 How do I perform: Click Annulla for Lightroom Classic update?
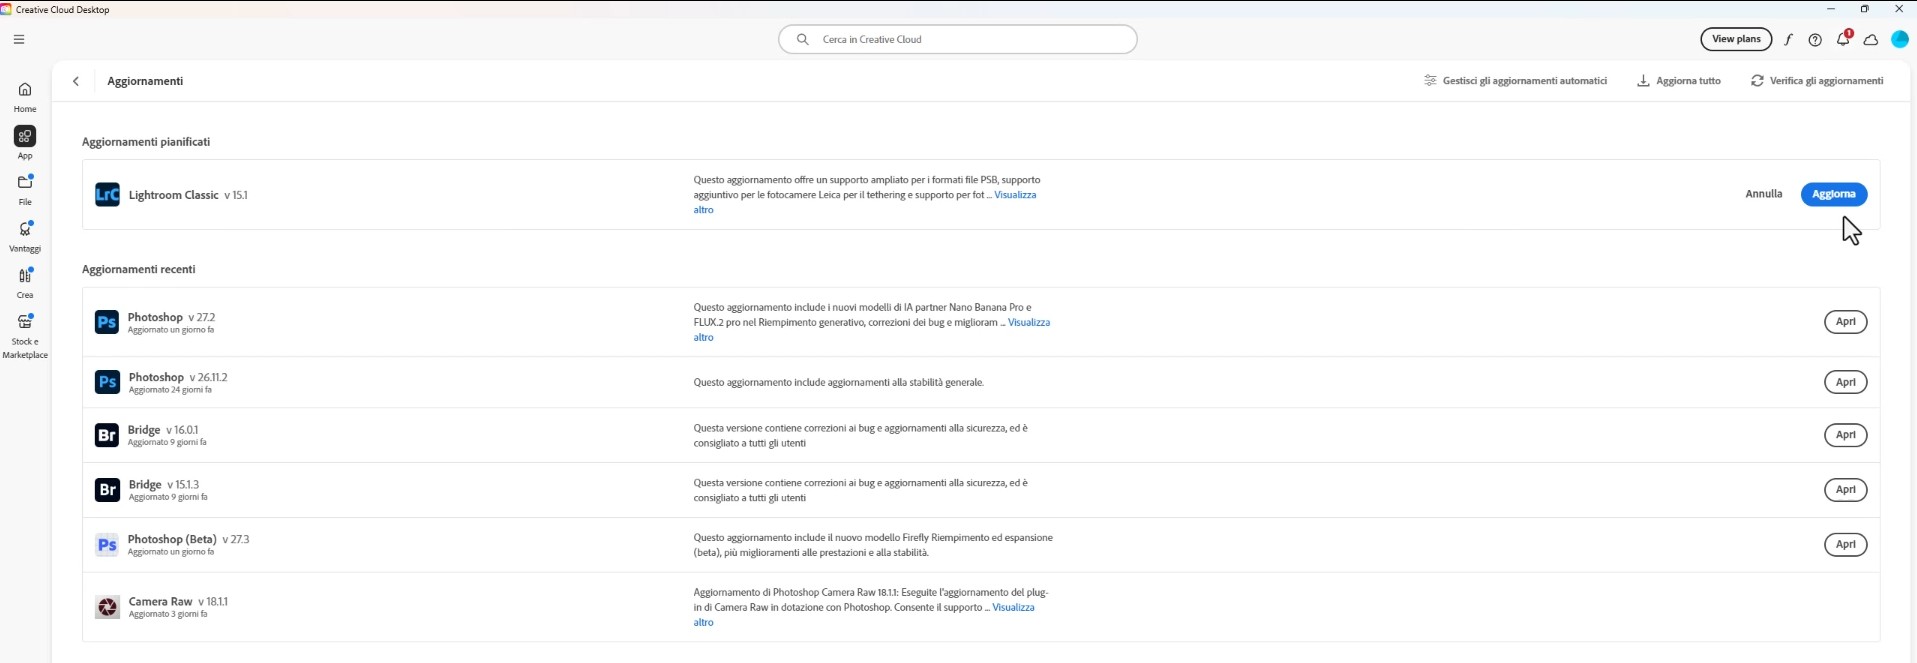point(1763,194)
